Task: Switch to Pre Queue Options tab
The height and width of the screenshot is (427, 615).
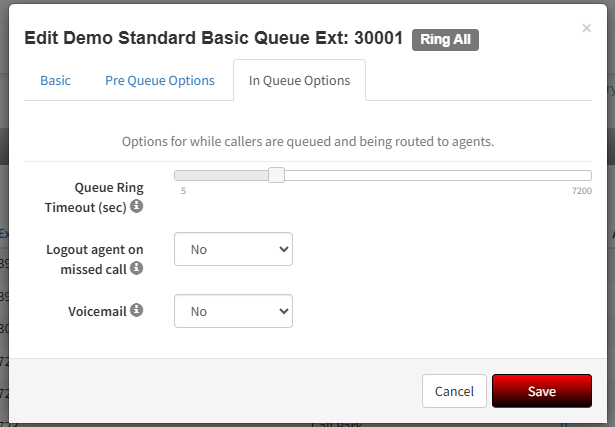Action: pyautogui.click(x=160, y=80)
